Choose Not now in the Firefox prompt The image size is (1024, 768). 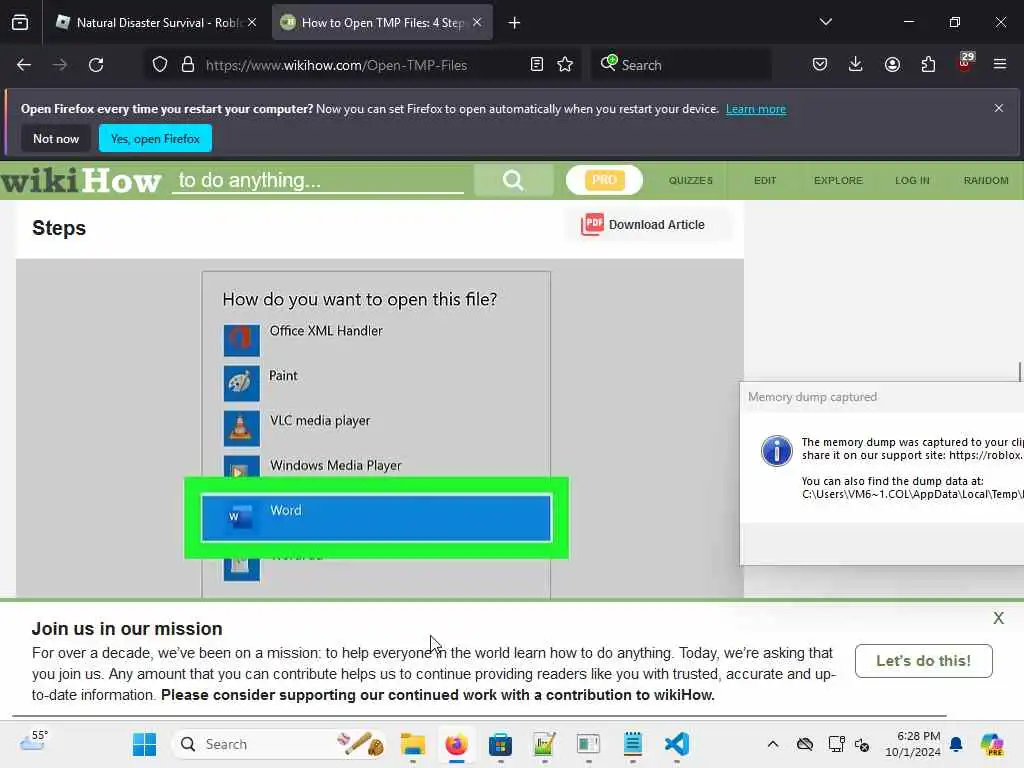pos(56,138)
